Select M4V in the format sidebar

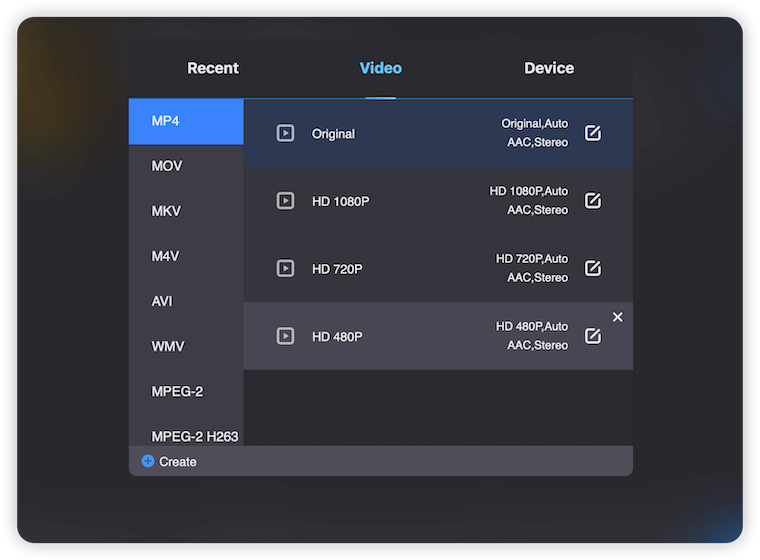coord(165,256)
